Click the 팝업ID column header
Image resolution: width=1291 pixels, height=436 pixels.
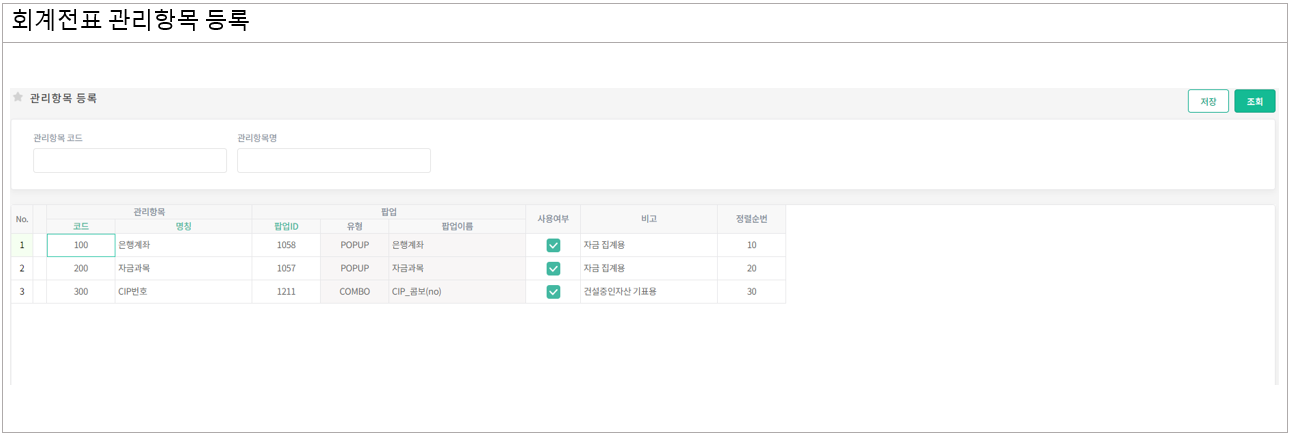286,226
